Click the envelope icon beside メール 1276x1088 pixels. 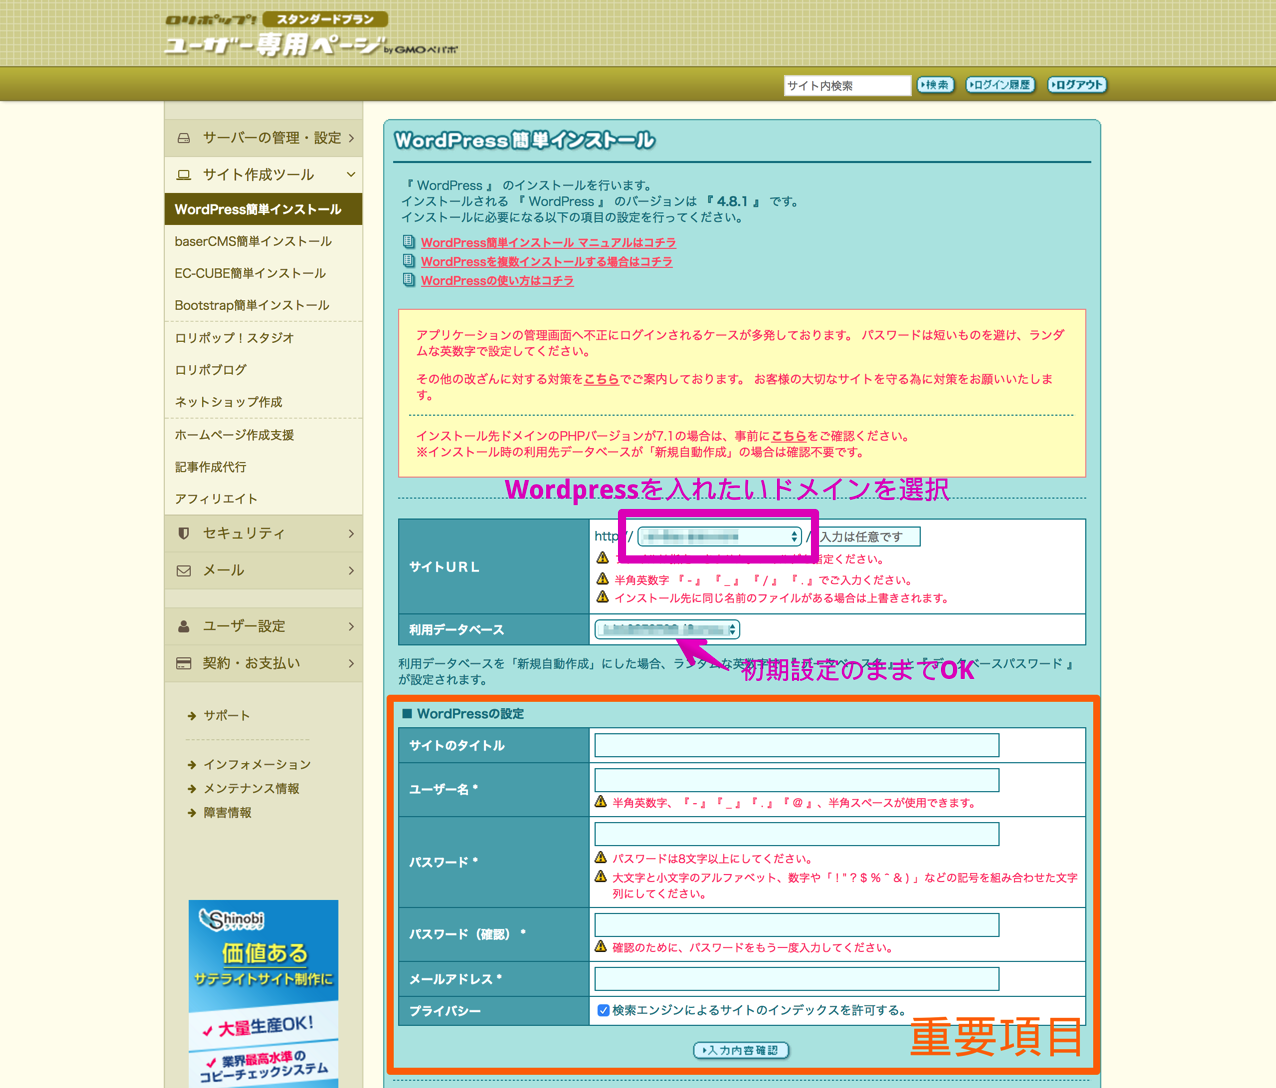pos(184,571)
